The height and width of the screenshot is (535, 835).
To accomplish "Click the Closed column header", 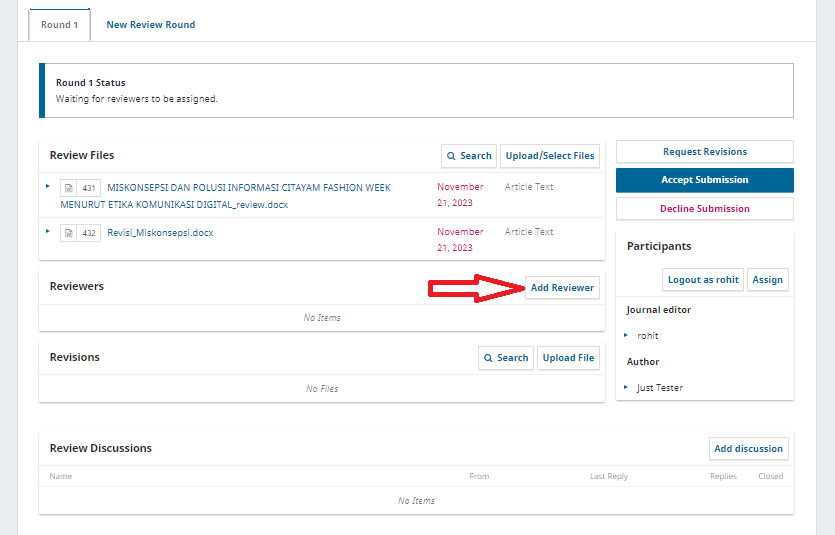I will coord(771,476).
